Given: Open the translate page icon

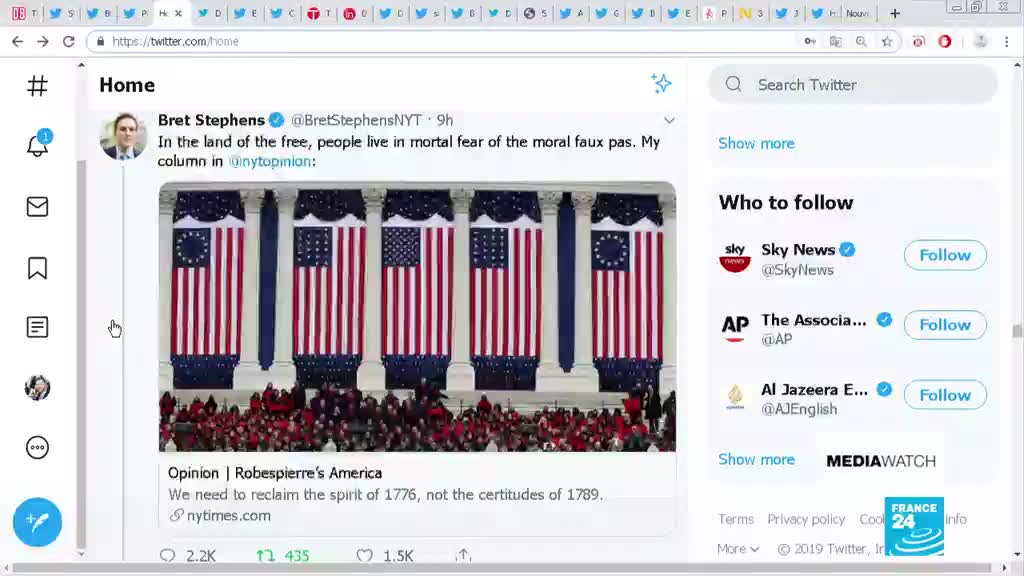Looking at the screenshot, I should tap(835, 41).
